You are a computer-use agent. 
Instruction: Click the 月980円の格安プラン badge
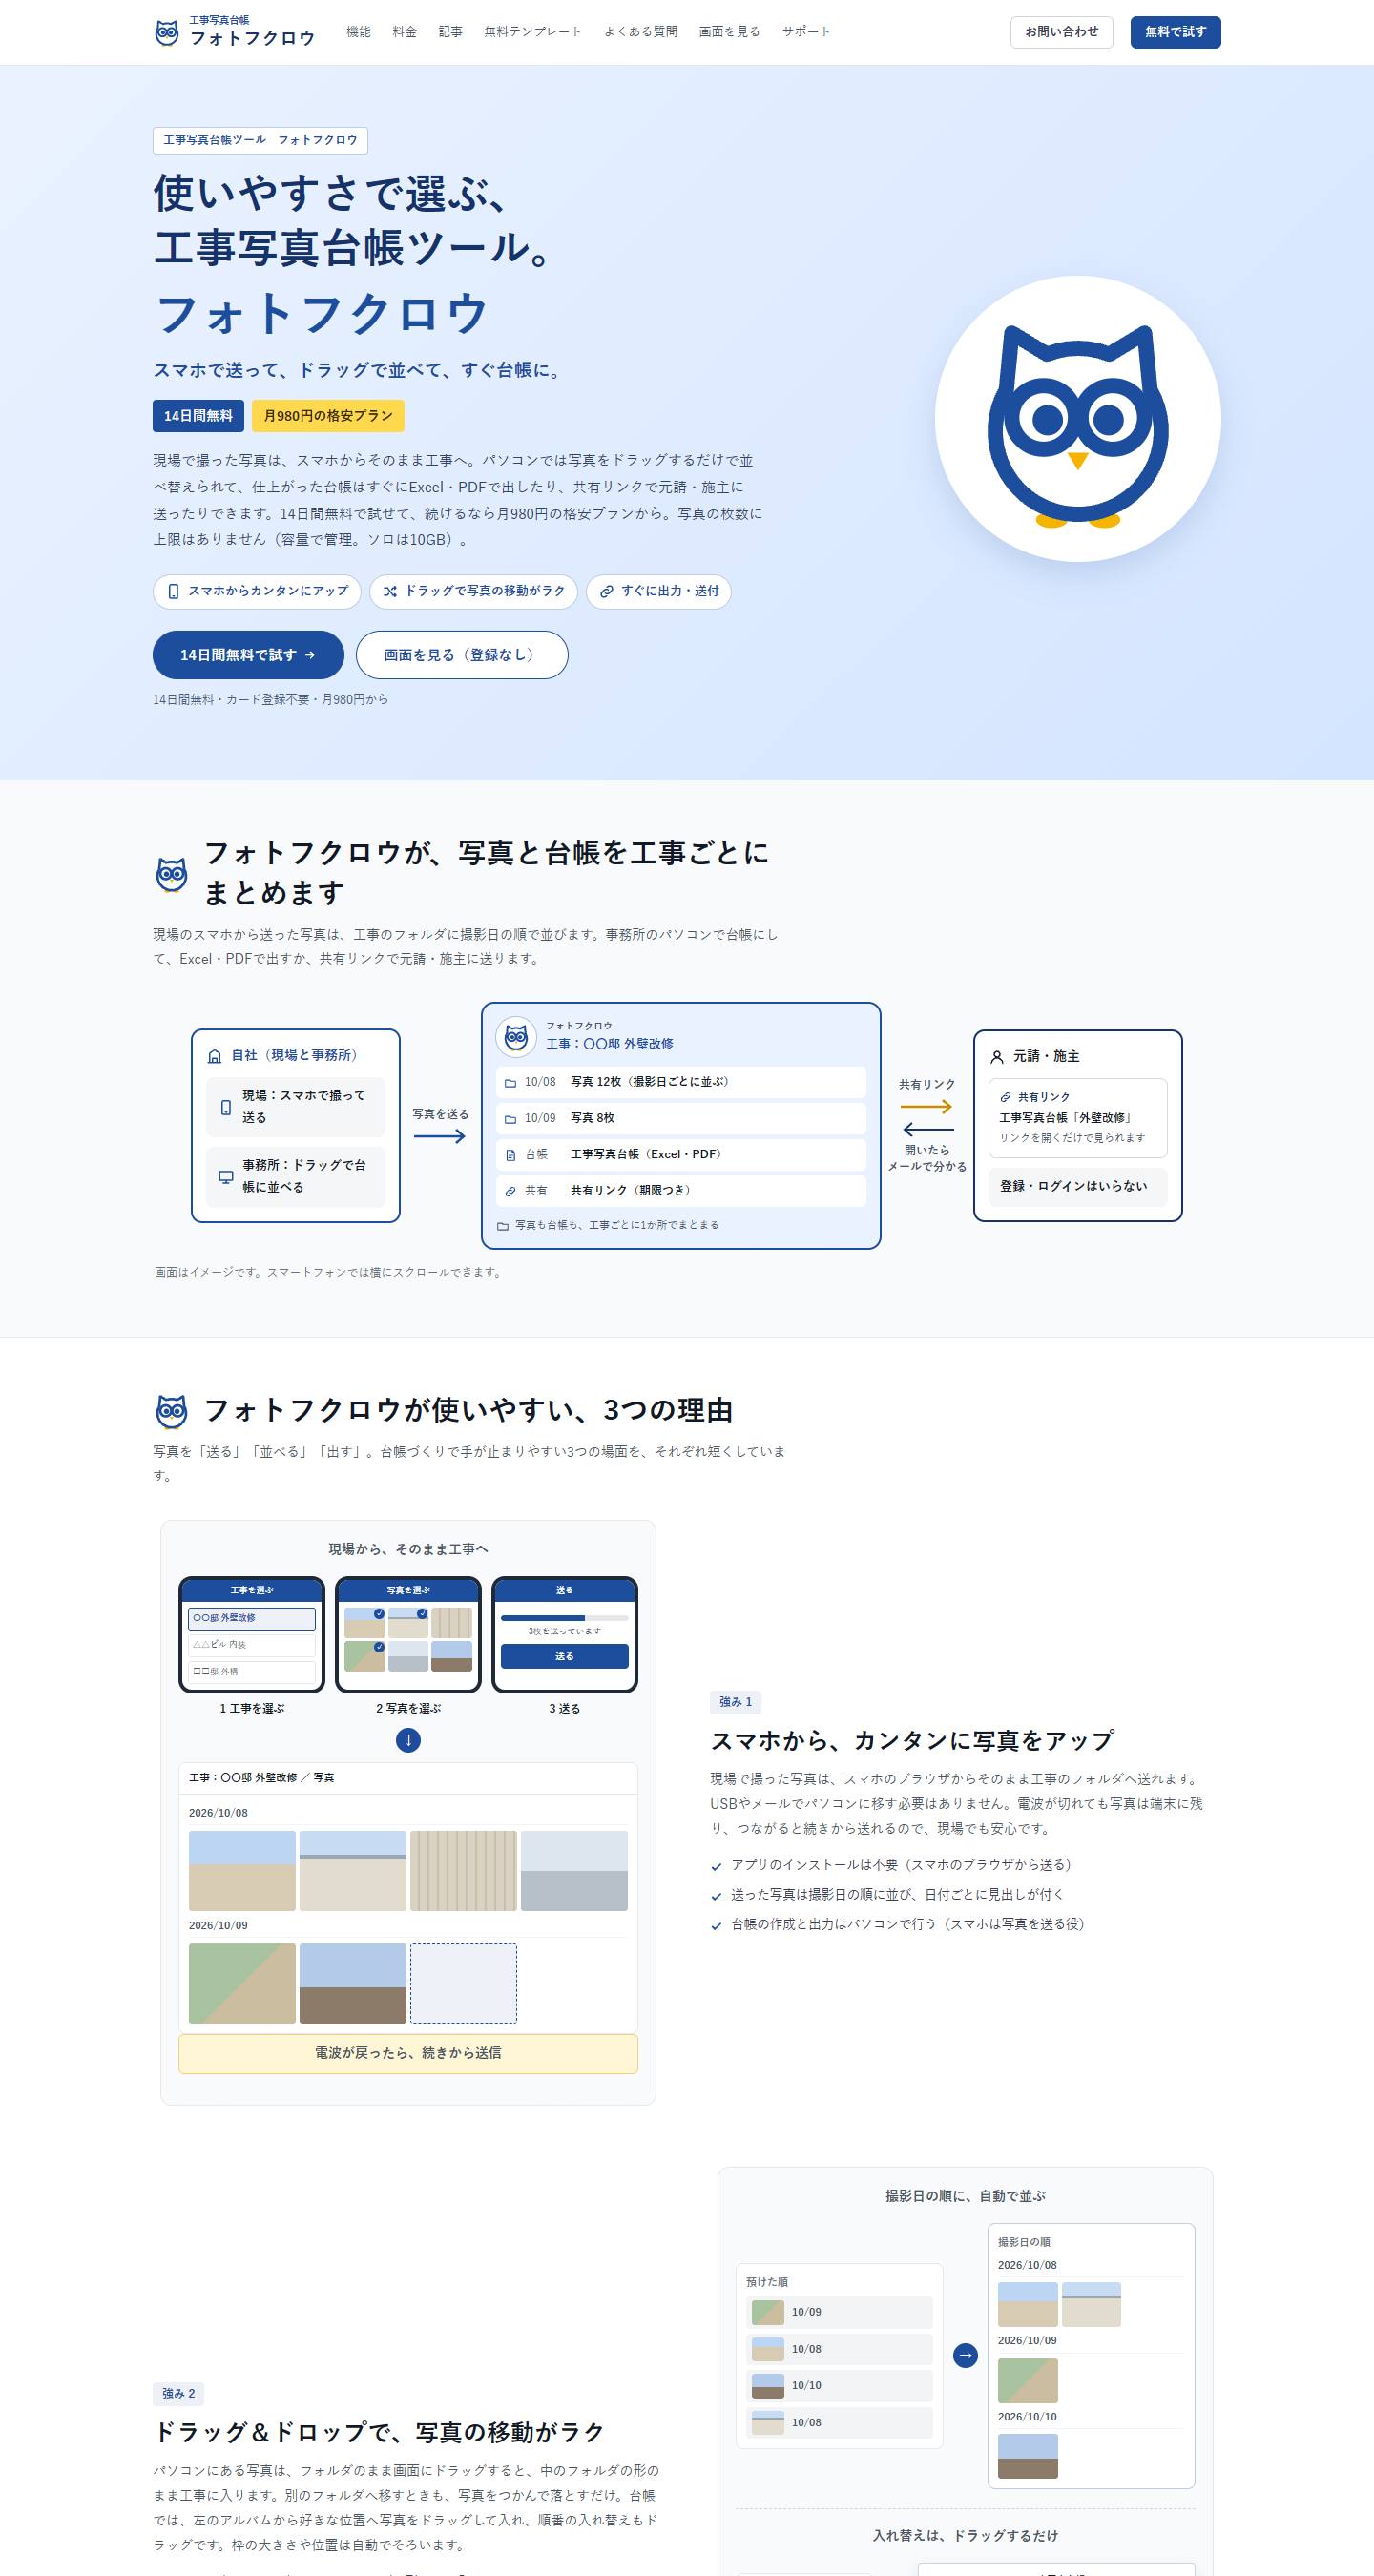pos(328,416)
